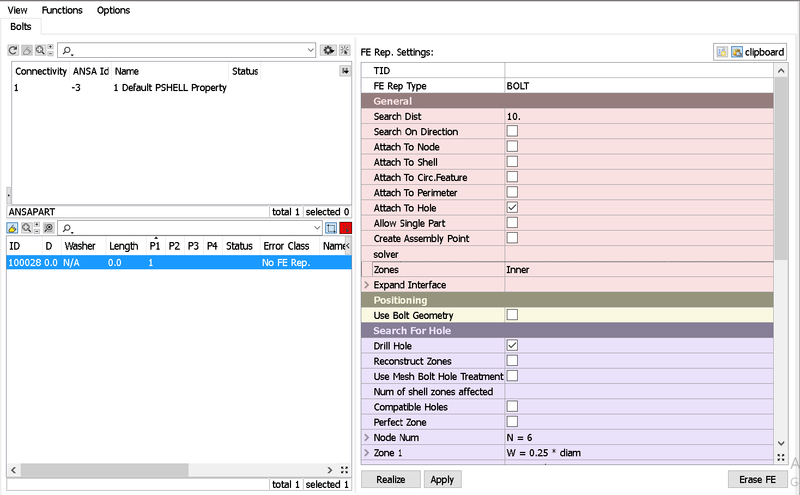The height and width of the screenshot is (495, 800).
Task: Uncheck the Drill Hole checkbox
Action: click(x=512, y=345)
